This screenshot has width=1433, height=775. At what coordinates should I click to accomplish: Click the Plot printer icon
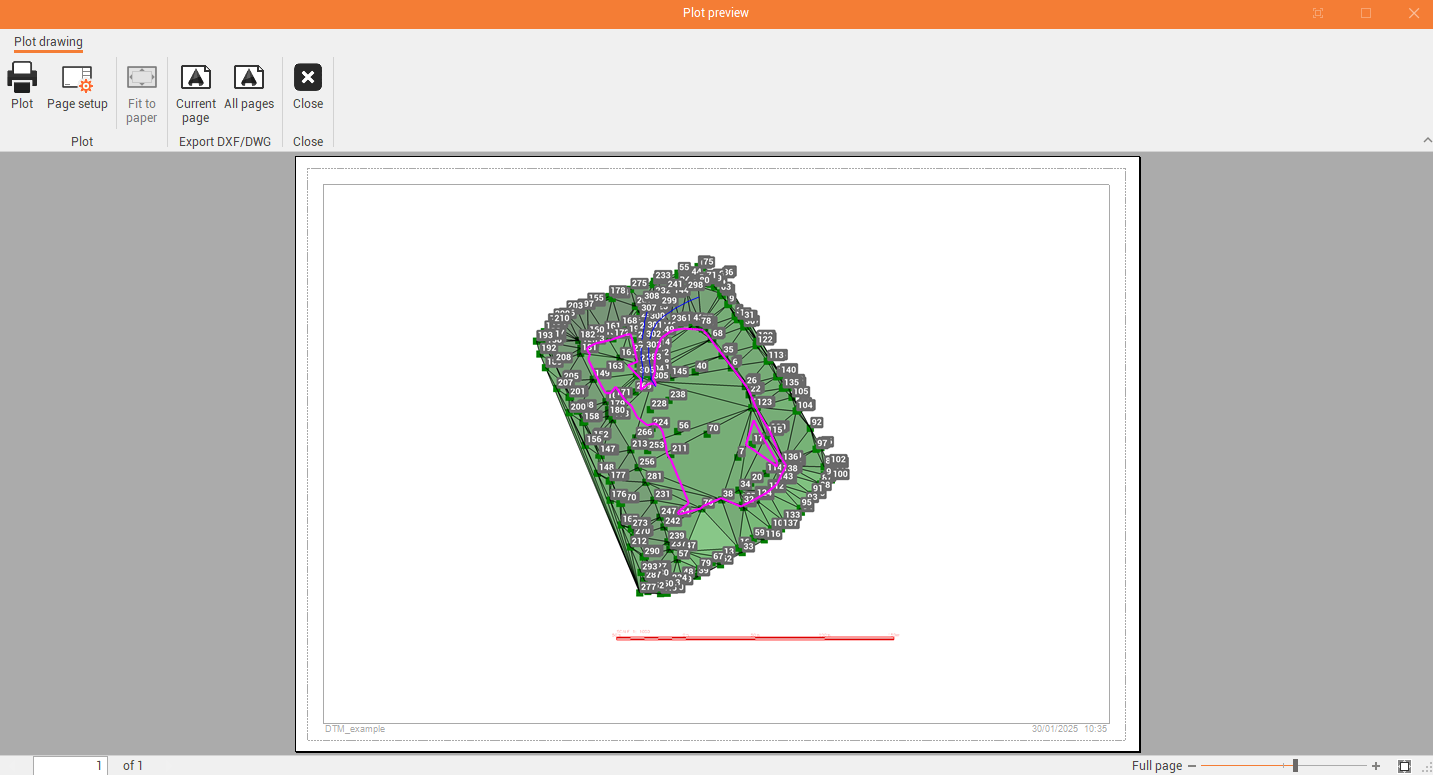click(x=22, y=78)
